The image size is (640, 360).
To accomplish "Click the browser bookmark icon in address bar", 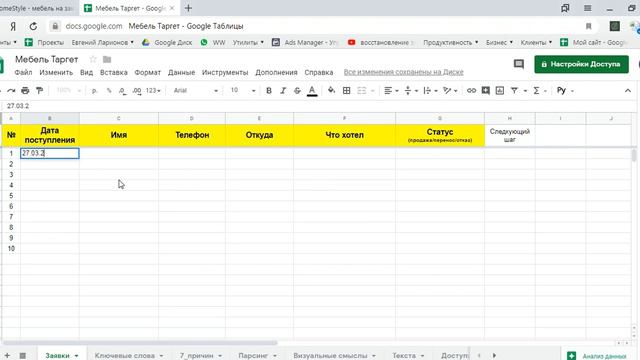I will coord(588,26).
